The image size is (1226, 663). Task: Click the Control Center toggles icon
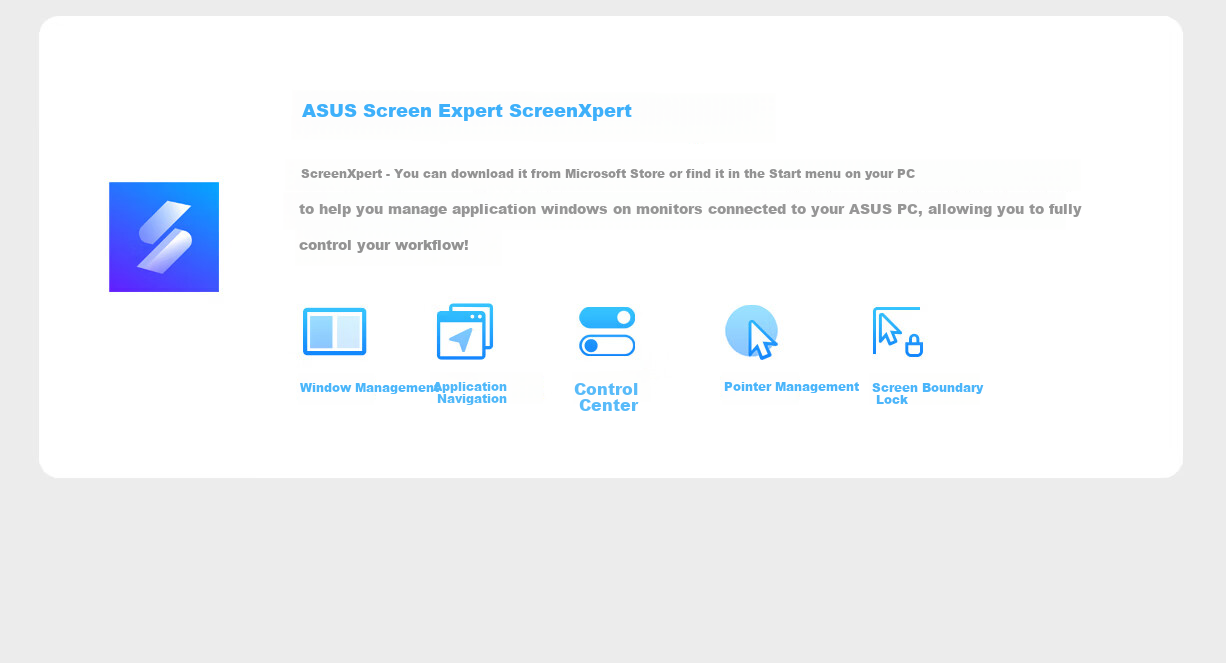pyautogui.click(x=607, y=331)
